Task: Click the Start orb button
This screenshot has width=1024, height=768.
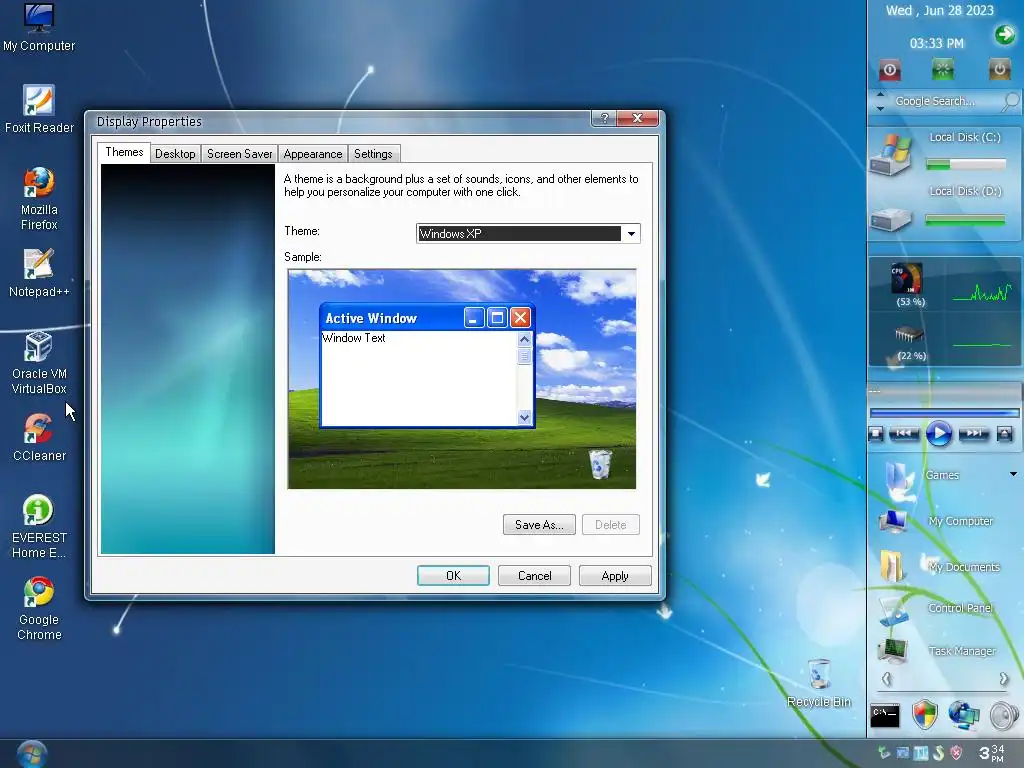Action: [31, 754]
